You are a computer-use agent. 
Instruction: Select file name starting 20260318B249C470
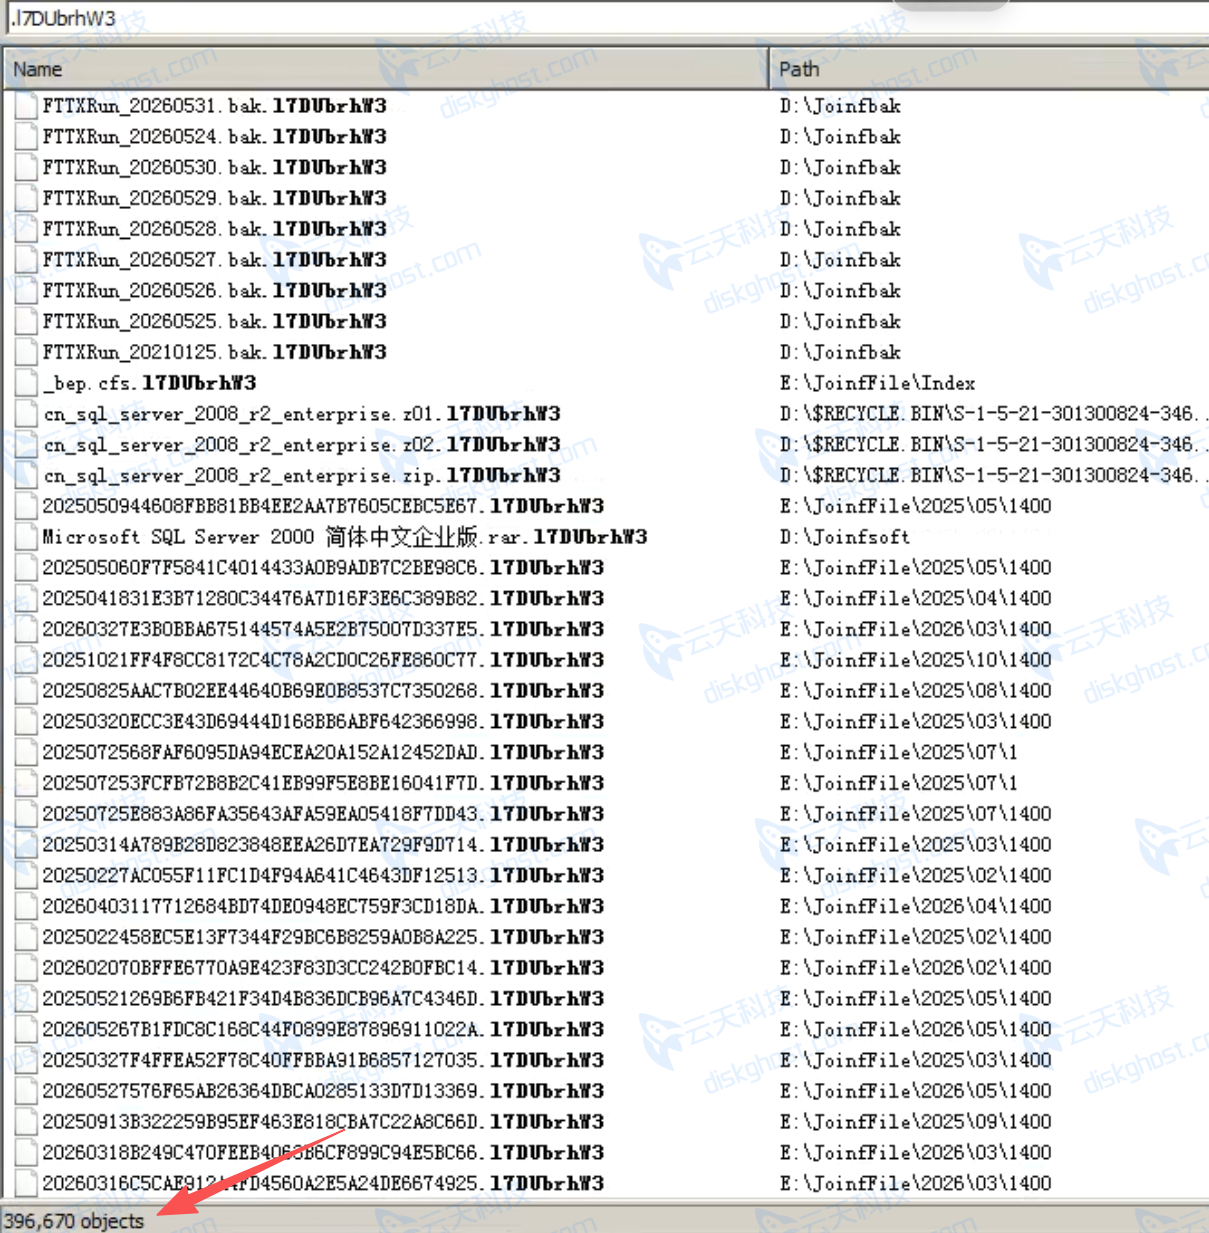323,1153
